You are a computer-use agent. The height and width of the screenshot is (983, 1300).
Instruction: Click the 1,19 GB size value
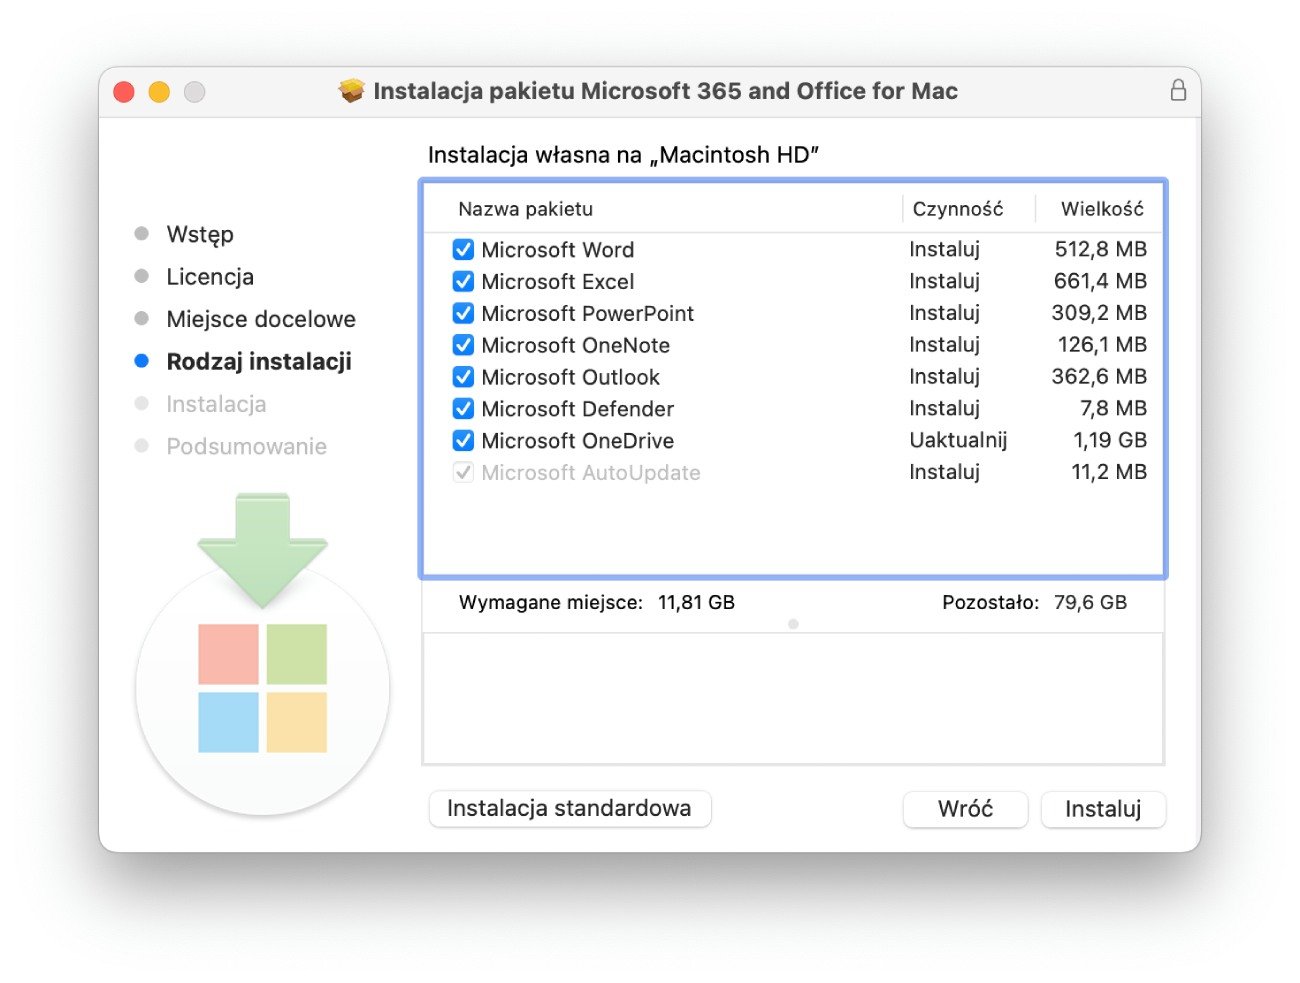[x=1110, y=440]
